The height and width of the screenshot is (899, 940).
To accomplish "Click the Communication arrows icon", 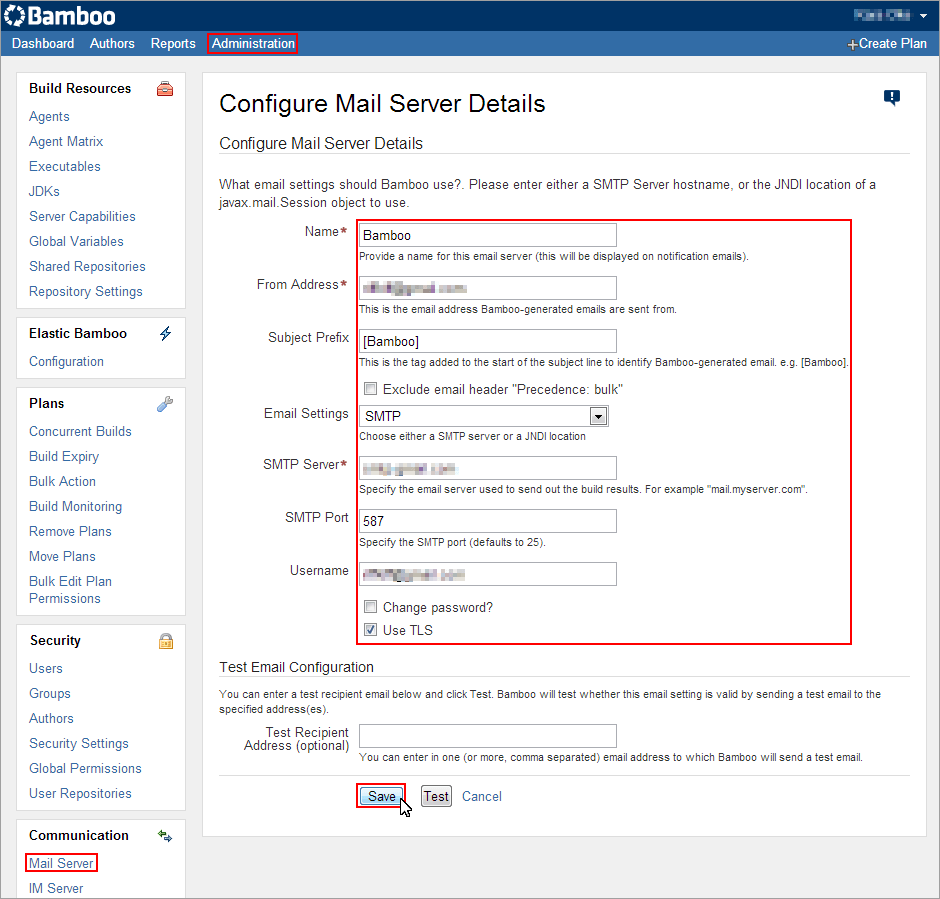I will 165,836.
